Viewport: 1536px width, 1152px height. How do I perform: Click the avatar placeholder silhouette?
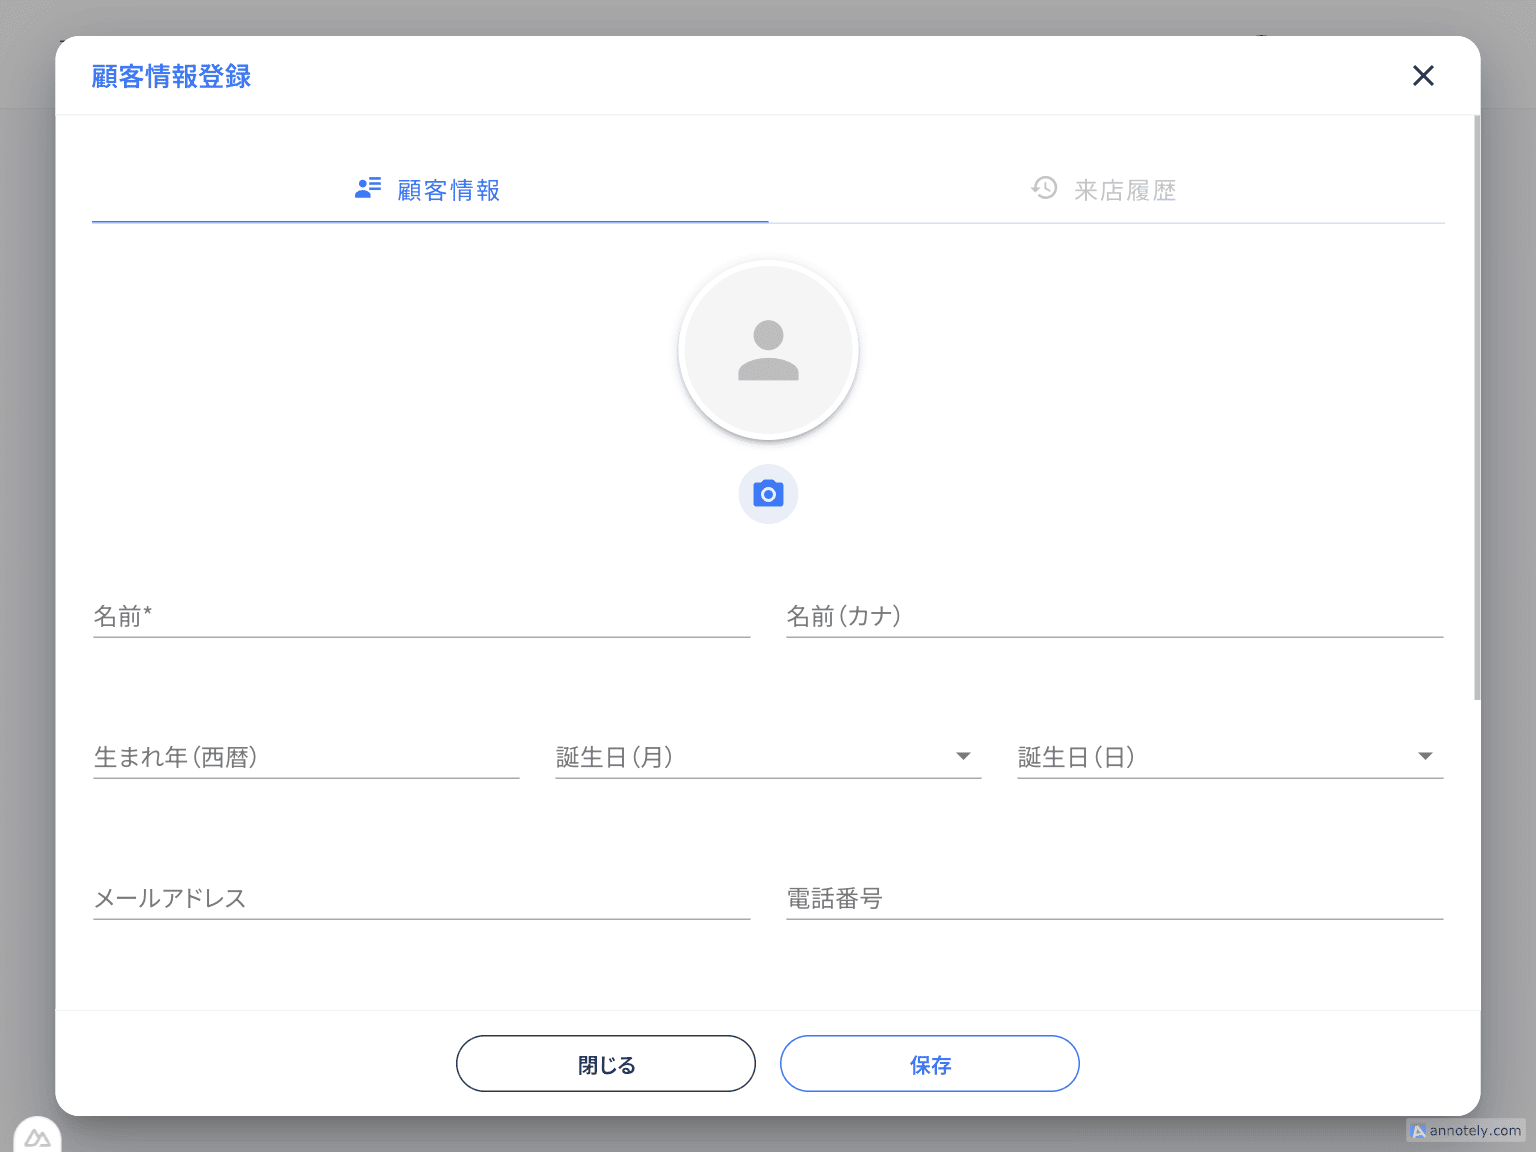point(768,349)
